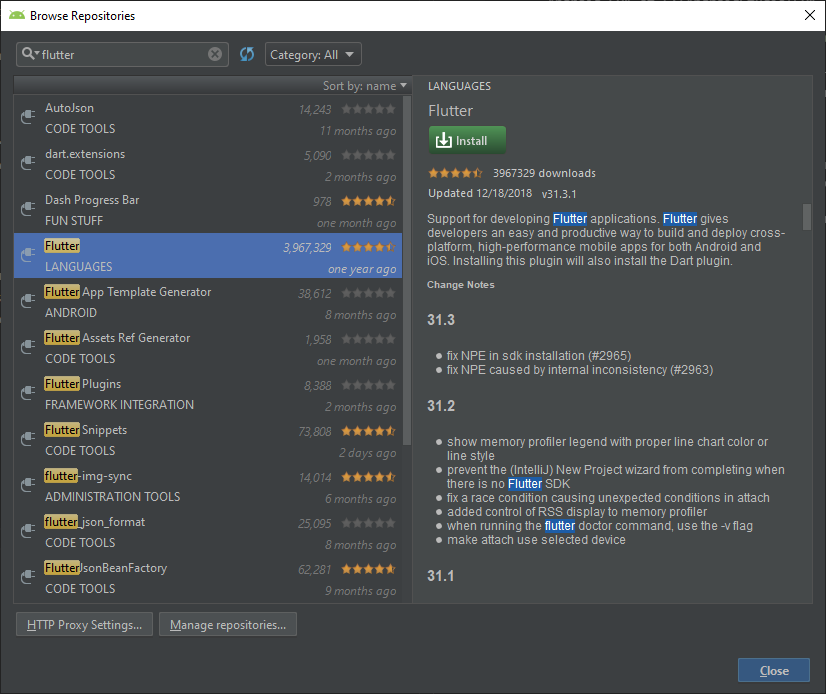The width and height of the screenshot is (826, 694).
Task: Click 'added control of RSS display to memory profiler' note
Action: [577, 512]
